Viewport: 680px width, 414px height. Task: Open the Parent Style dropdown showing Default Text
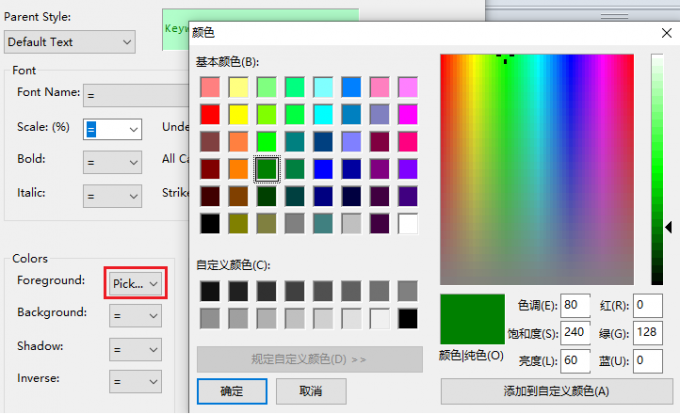click(x=69, y=42)
